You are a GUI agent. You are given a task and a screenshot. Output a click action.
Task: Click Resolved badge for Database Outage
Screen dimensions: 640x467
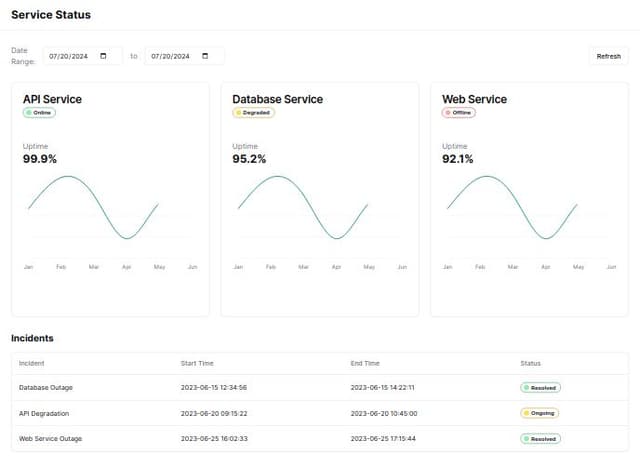click(x=540, y=387)
